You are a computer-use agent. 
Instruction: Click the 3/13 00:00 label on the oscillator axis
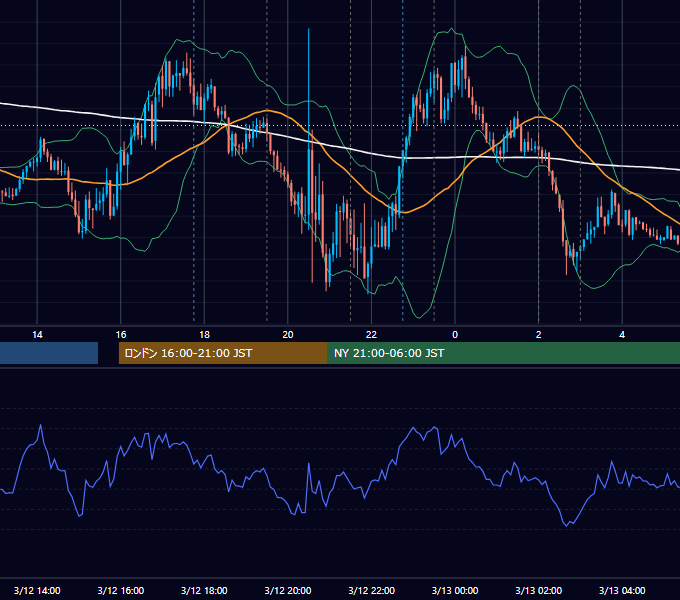point(455,590)
